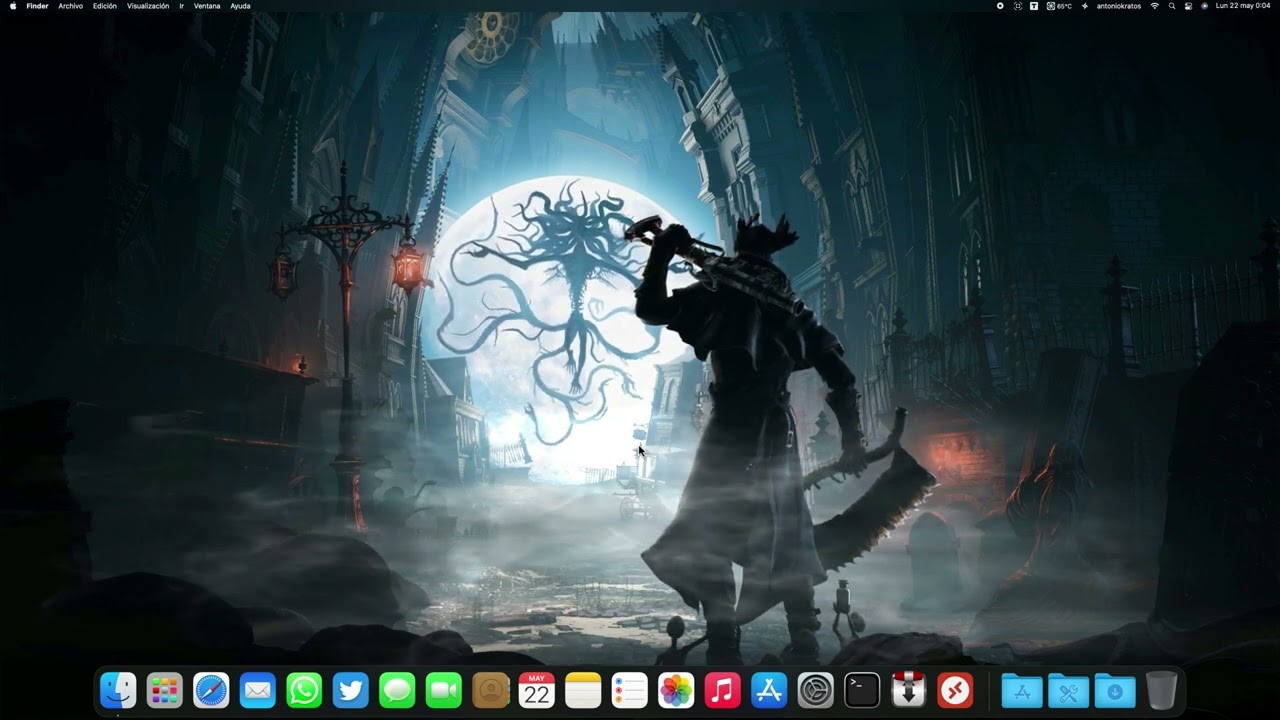
Task: Launch Terminal from the Dock
Action: point(862,690)
